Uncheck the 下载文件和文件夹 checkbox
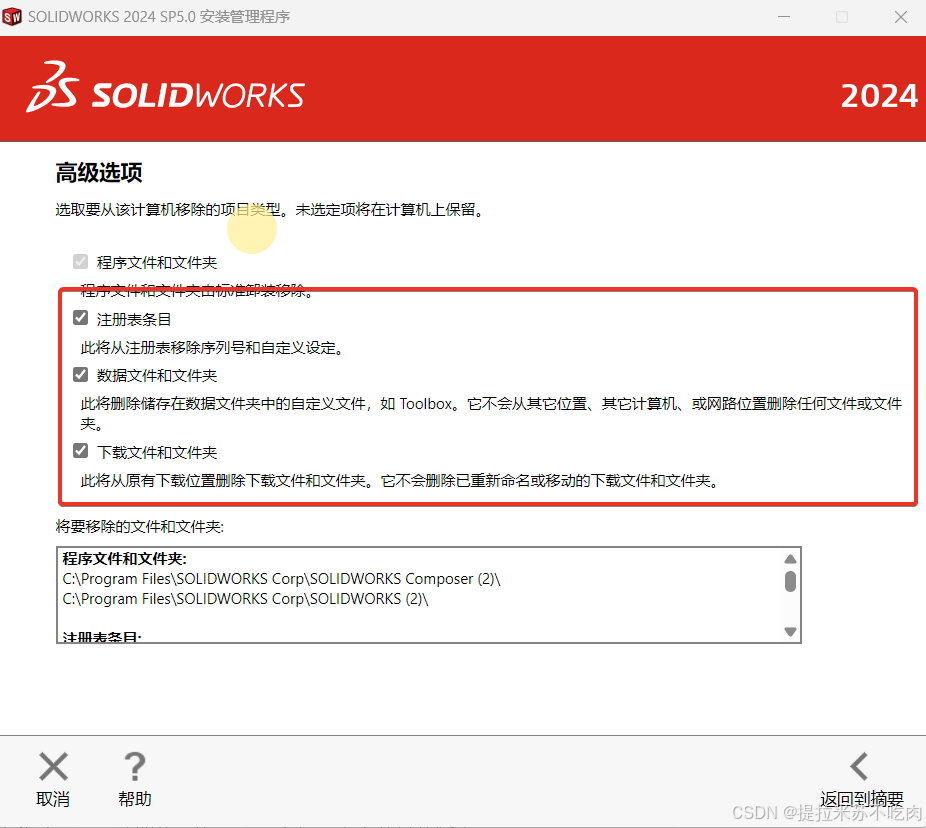 point(81,451)
